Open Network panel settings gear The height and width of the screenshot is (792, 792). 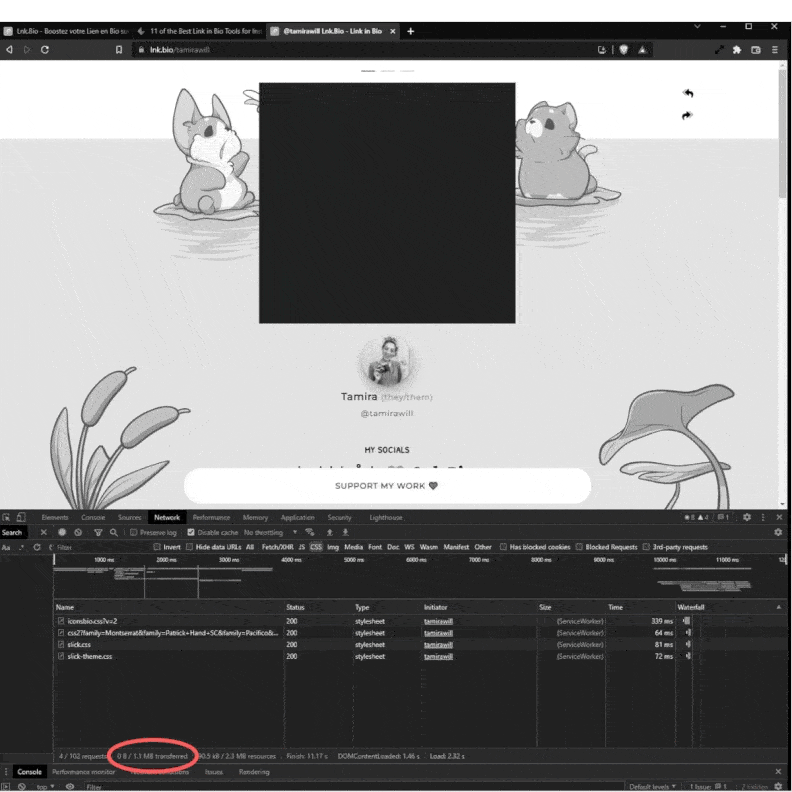pyautogui.click(x=778, y=532)
